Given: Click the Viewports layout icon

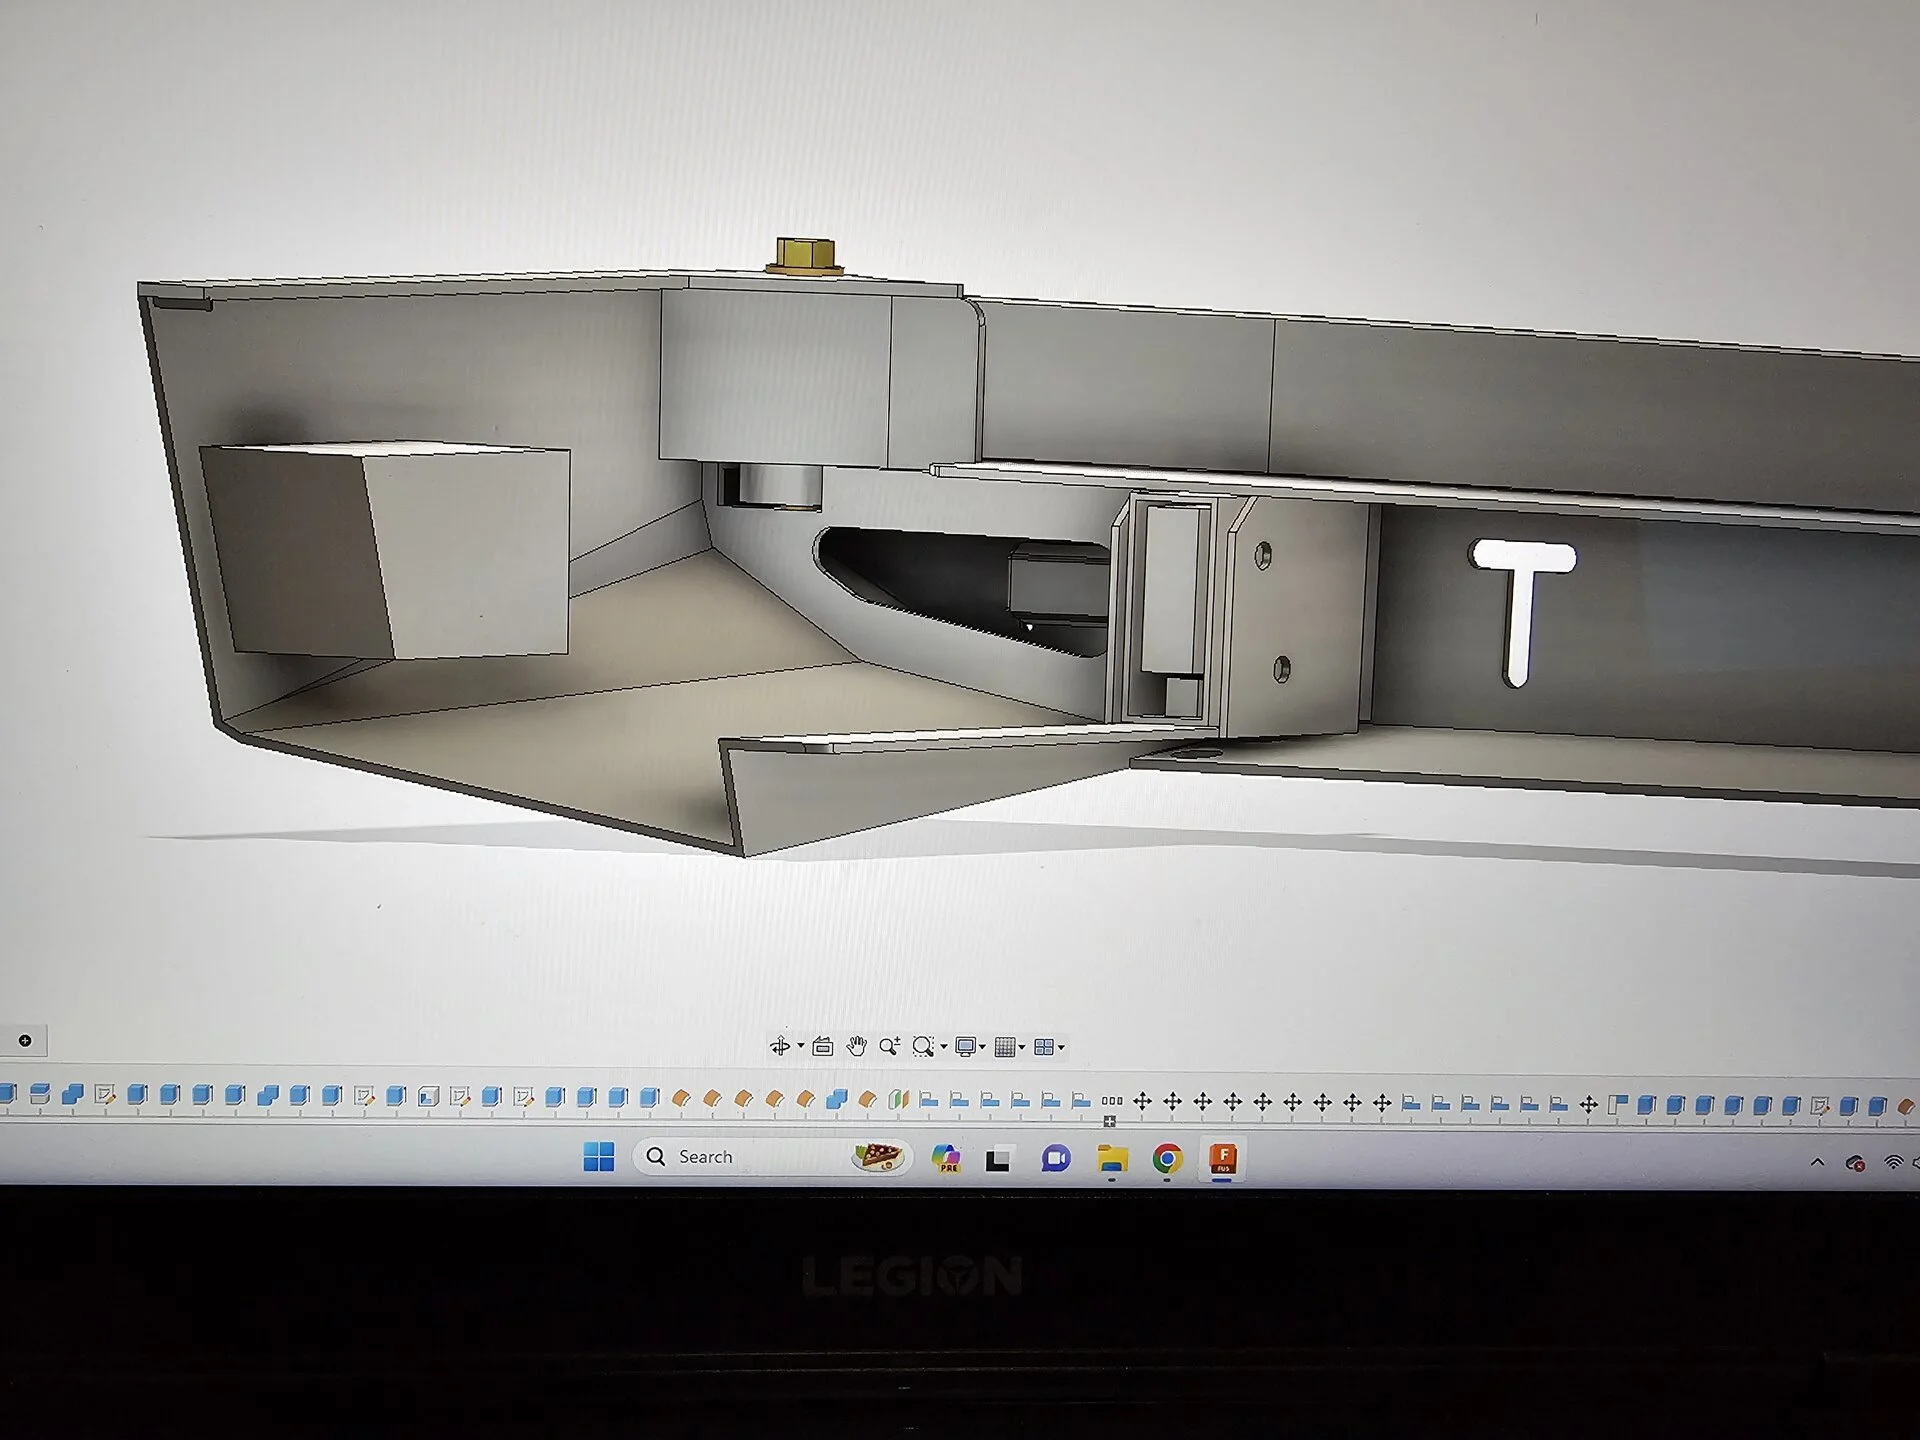Looking at the screenshot, I should coord(1043,1047).
